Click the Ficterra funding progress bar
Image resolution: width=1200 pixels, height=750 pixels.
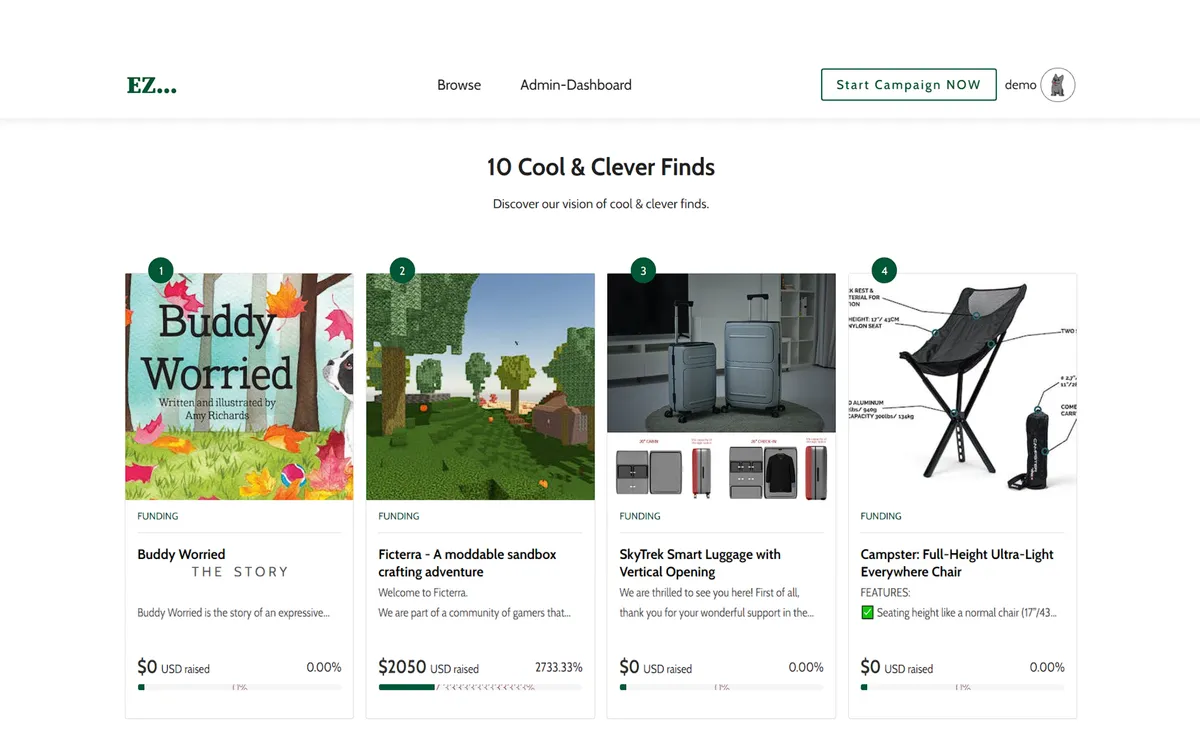(480, 687)
